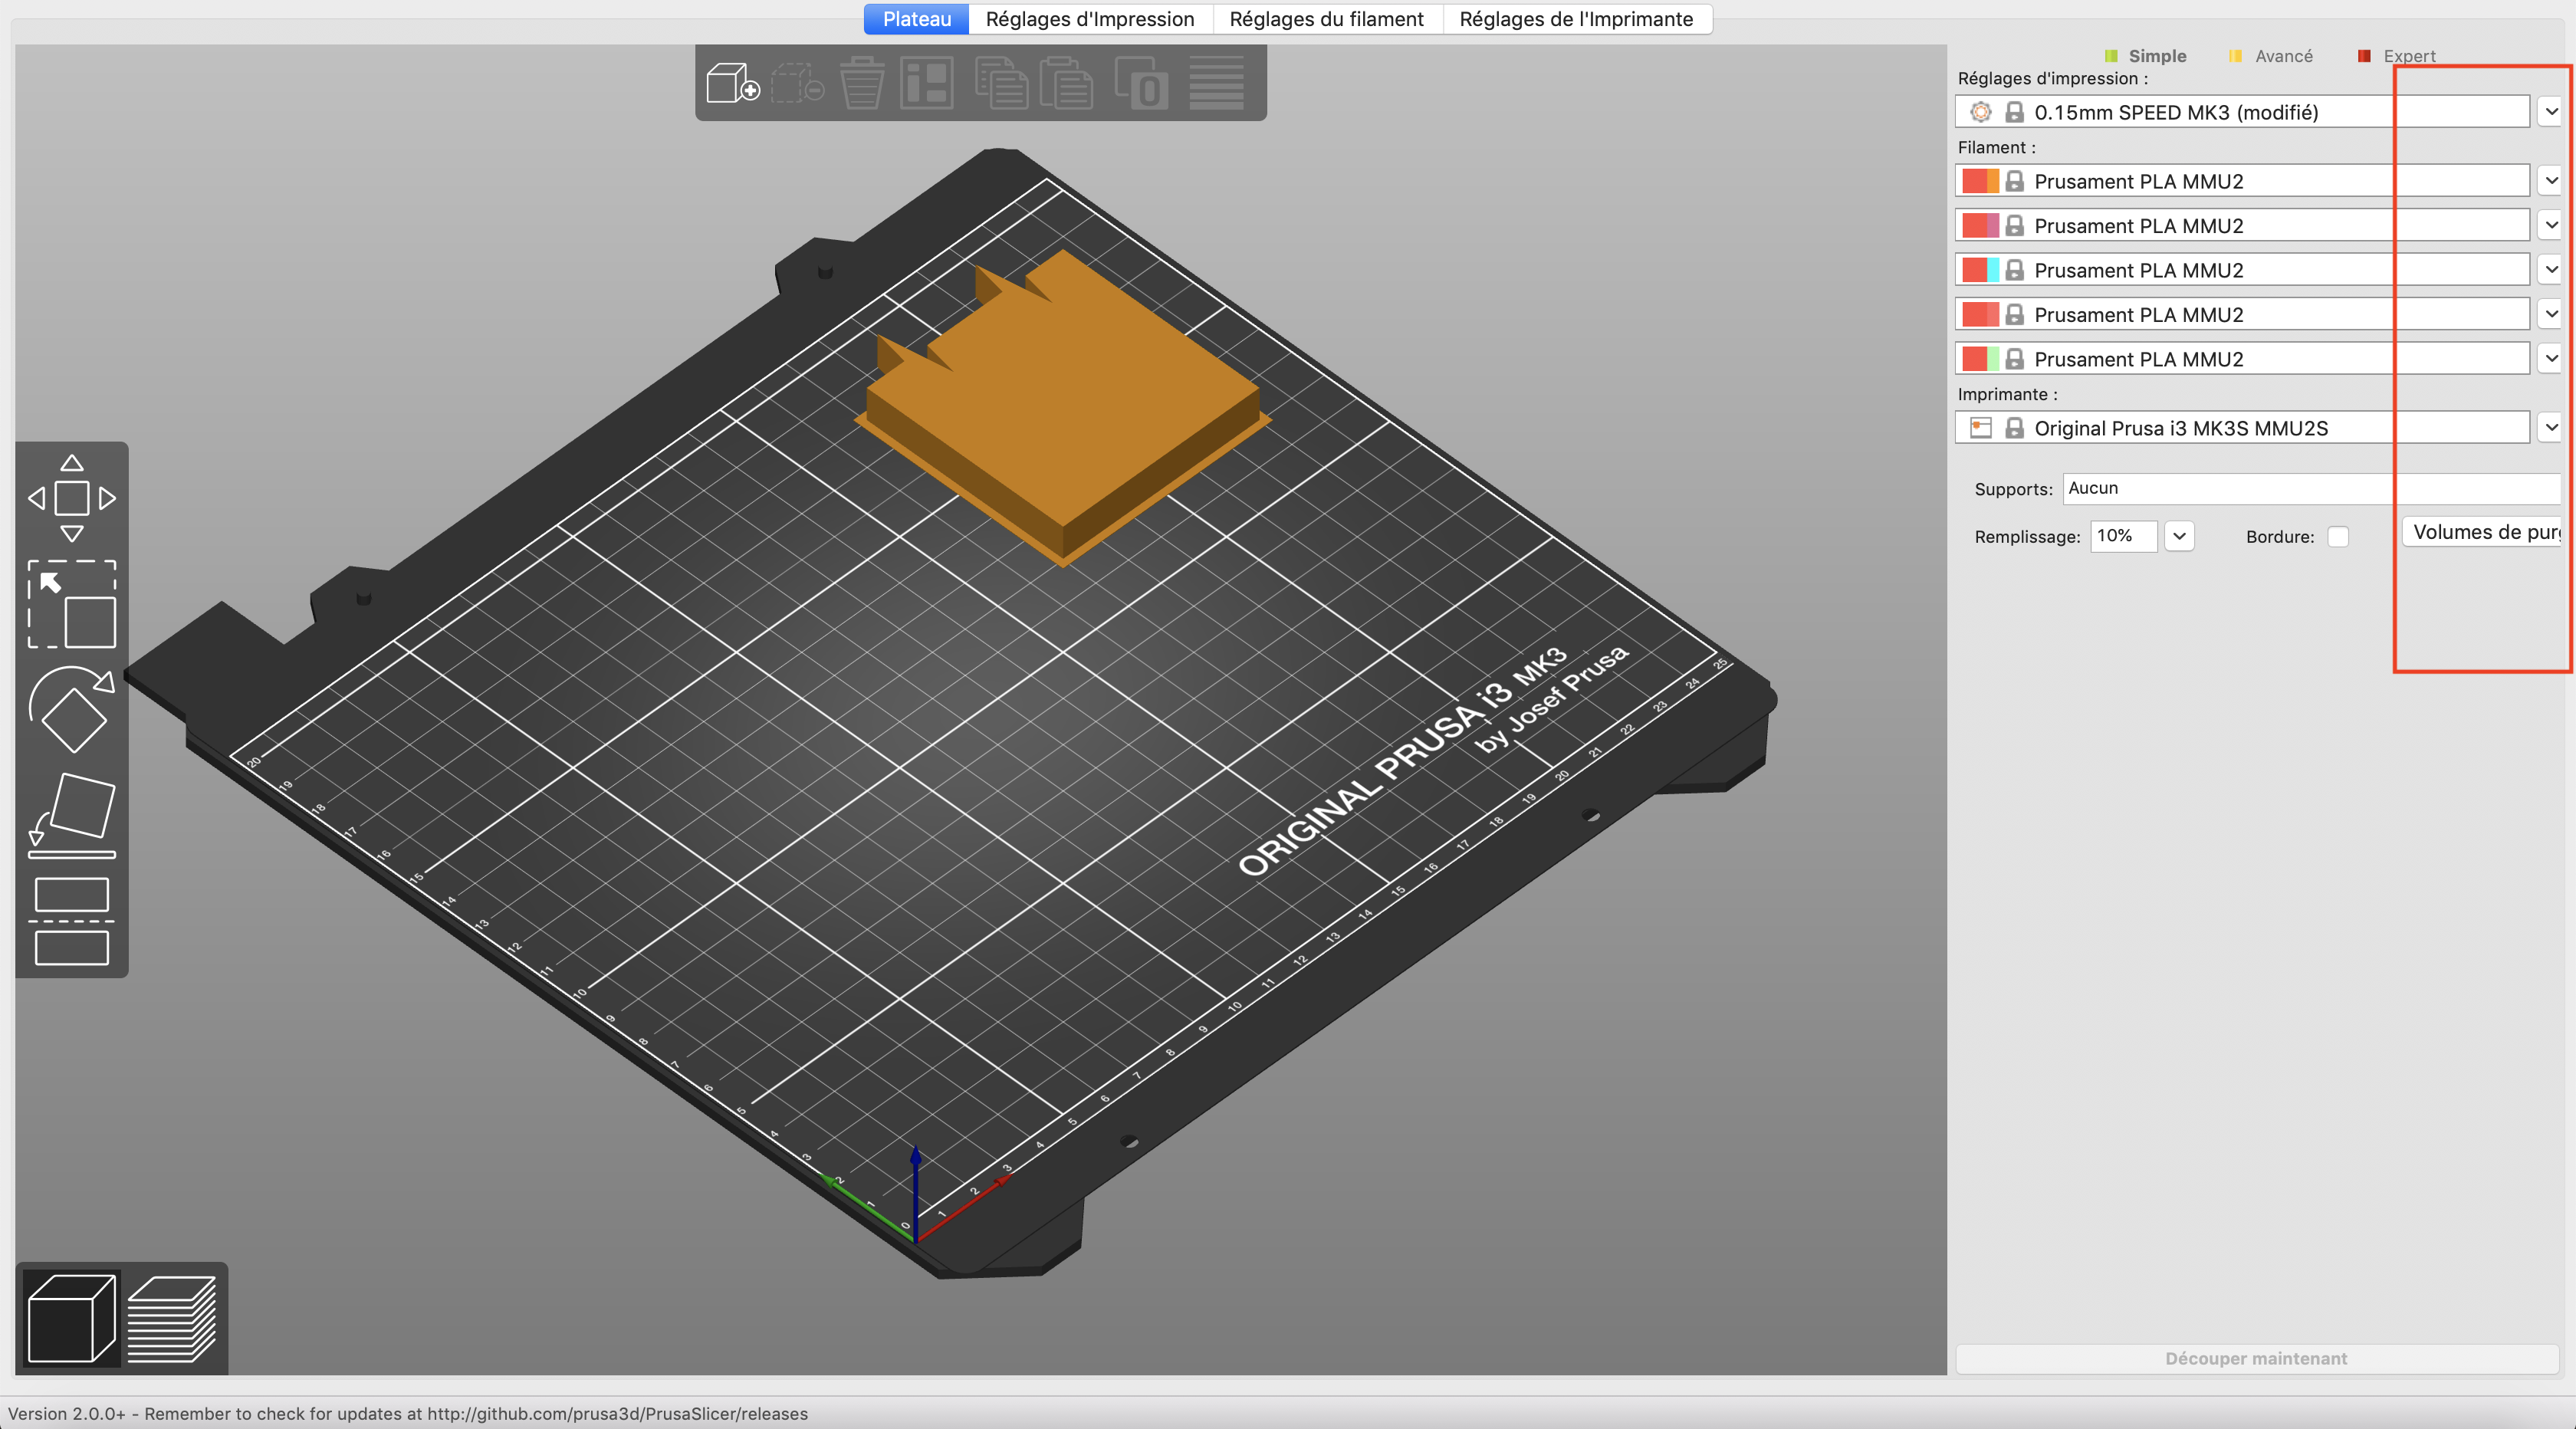
Task: Open the PrusaSlicer releases link in status bar
Action: click(617, 1414)
